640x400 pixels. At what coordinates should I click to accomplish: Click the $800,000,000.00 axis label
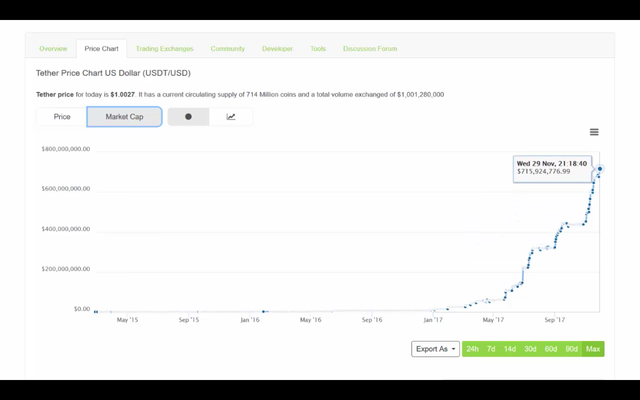[66, 149]
